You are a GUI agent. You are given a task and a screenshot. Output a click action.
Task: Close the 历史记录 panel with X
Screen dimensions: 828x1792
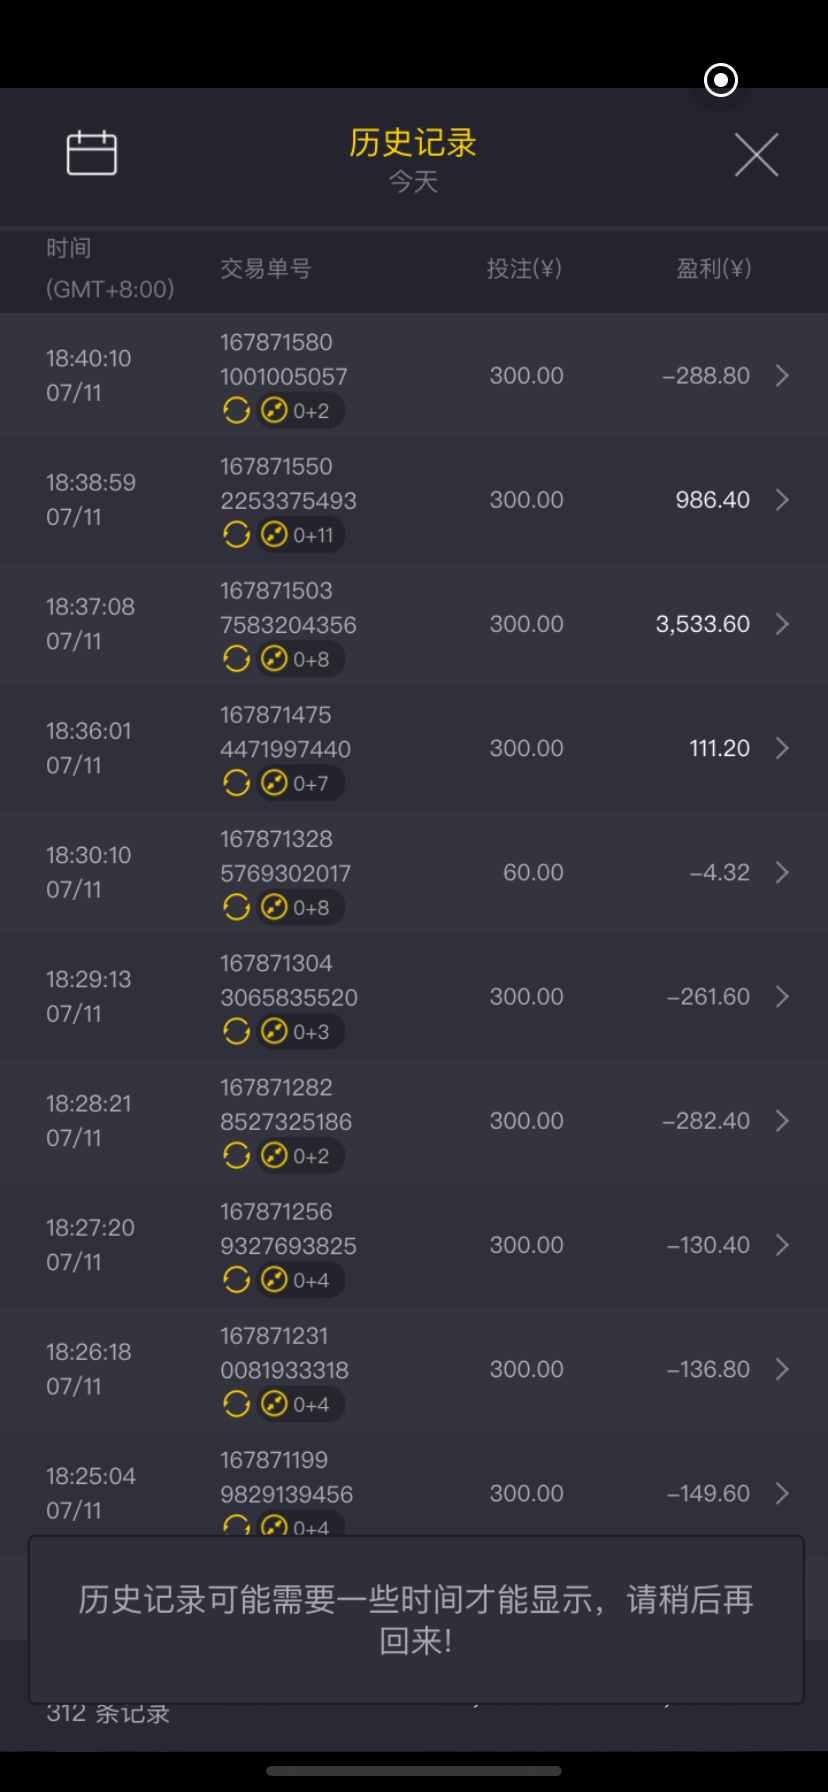756,155
